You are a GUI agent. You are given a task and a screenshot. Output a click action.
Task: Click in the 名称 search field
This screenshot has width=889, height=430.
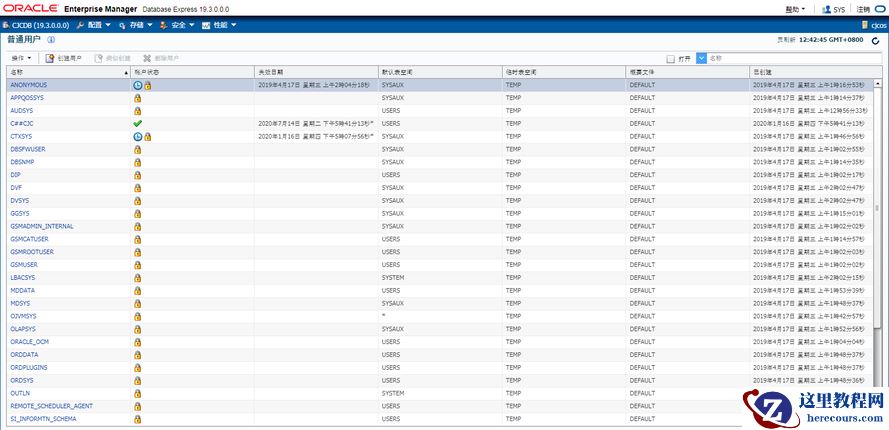(x=795, y=58)
